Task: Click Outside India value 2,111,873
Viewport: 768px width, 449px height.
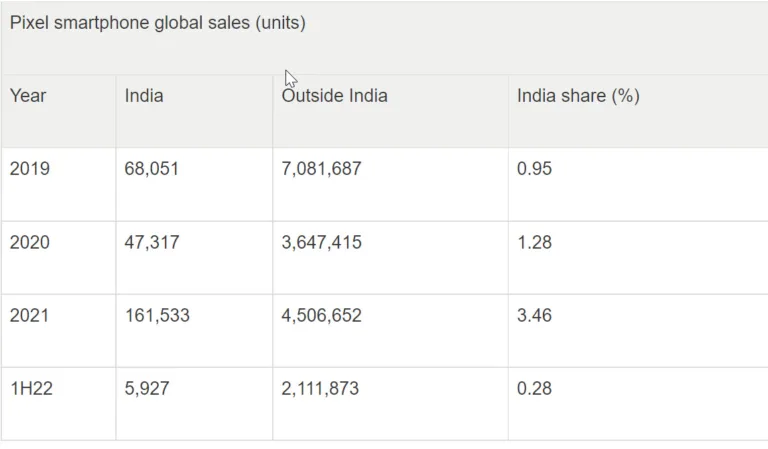Action: point(320,388)
